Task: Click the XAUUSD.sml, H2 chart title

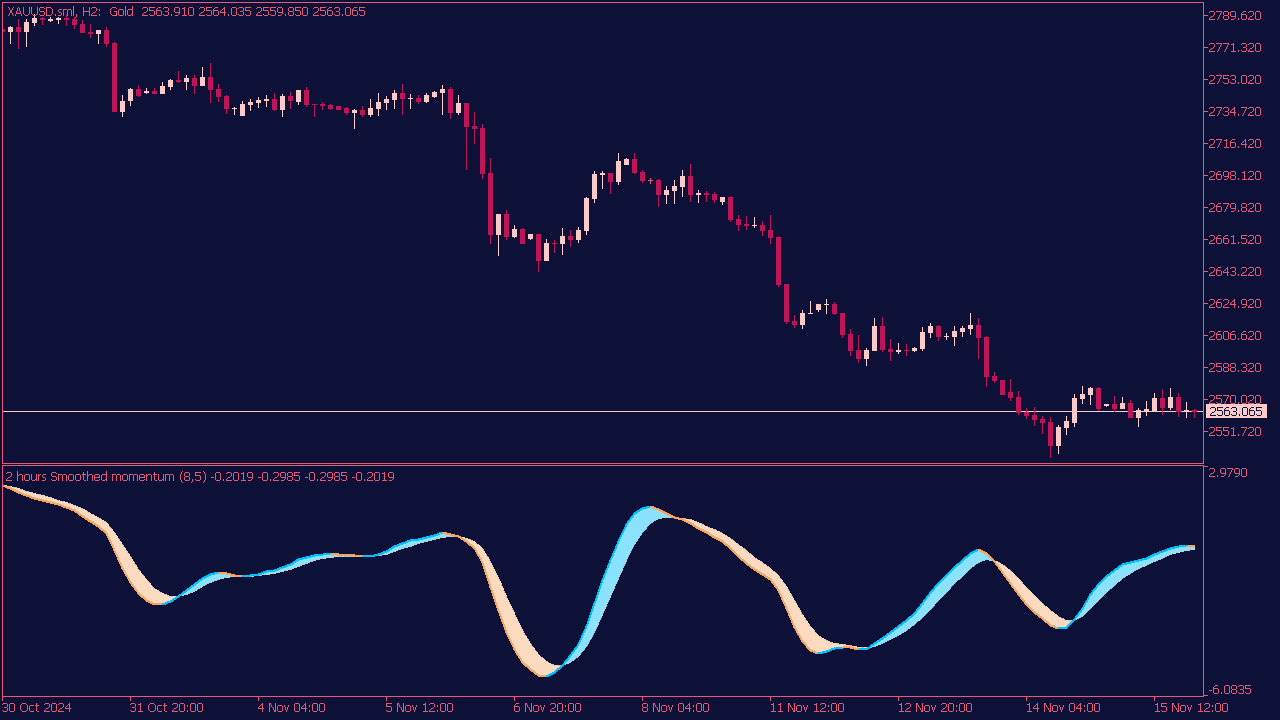Action: 53,12
